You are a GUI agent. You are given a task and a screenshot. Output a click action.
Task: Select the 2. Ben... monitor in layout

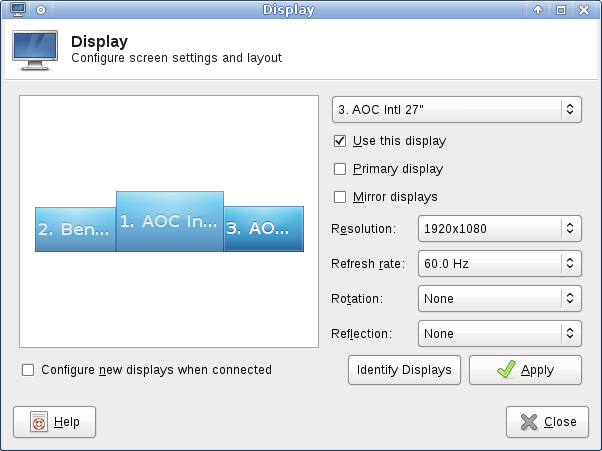pyautogui.click(x=75, y=230)
